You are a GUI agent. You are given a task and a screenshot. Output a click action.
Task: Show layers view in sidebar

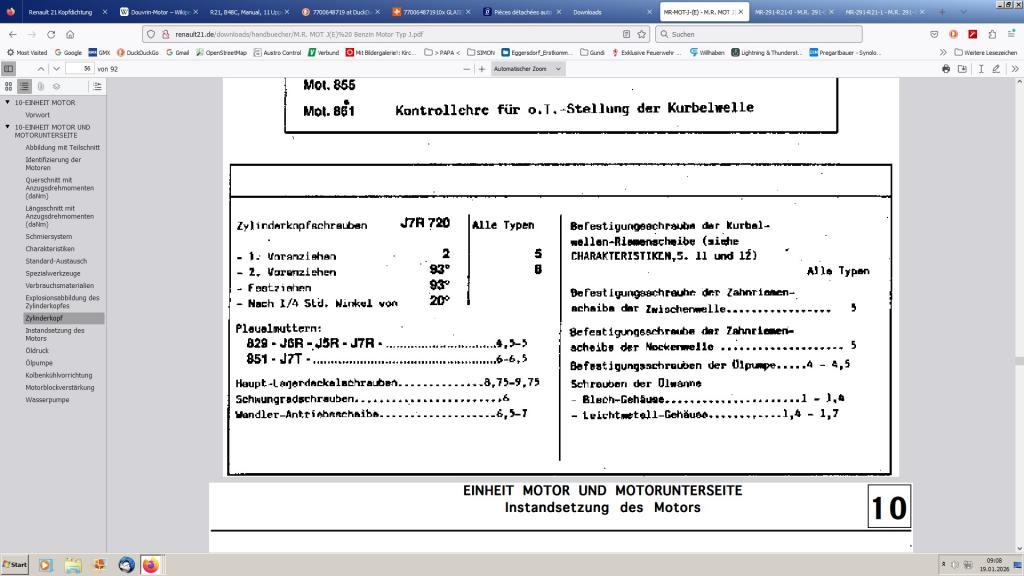(57, 86)
